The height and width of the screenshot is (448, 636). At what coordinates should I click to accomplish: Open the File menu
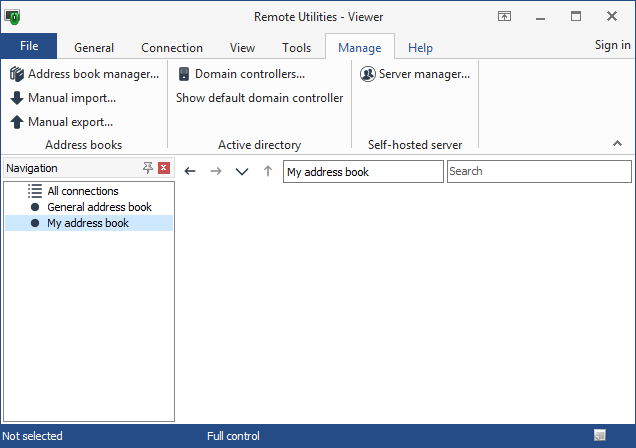tap(29, 46)
